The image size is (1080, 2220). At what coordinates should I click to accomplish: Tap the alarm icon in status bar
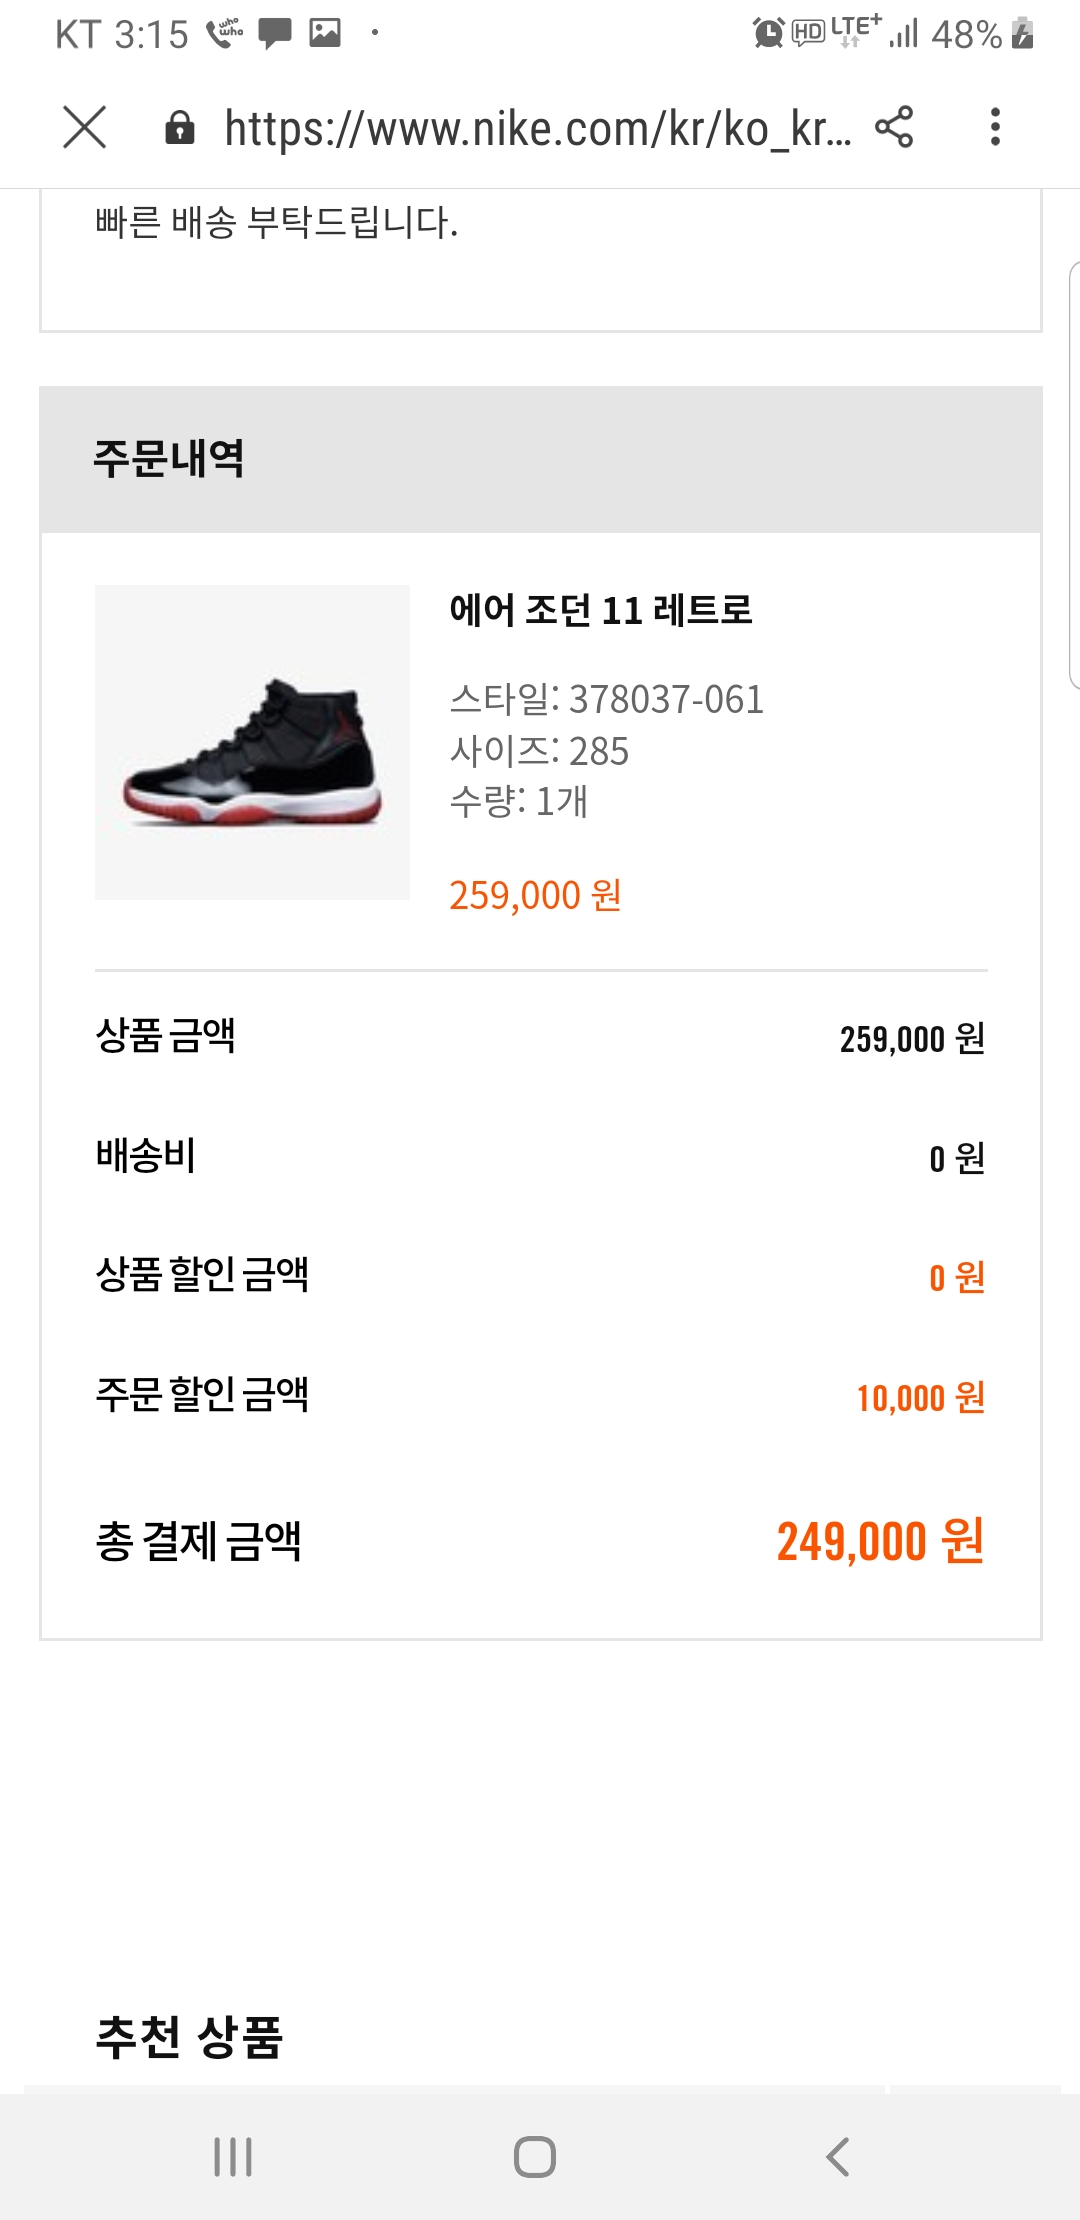(768, 33)
